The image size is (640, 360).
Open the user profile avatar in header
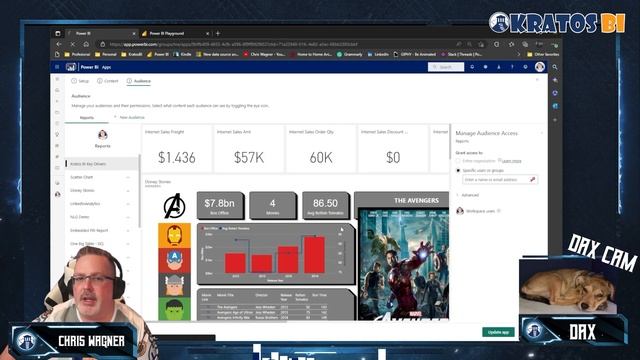[x=540, y=67]
